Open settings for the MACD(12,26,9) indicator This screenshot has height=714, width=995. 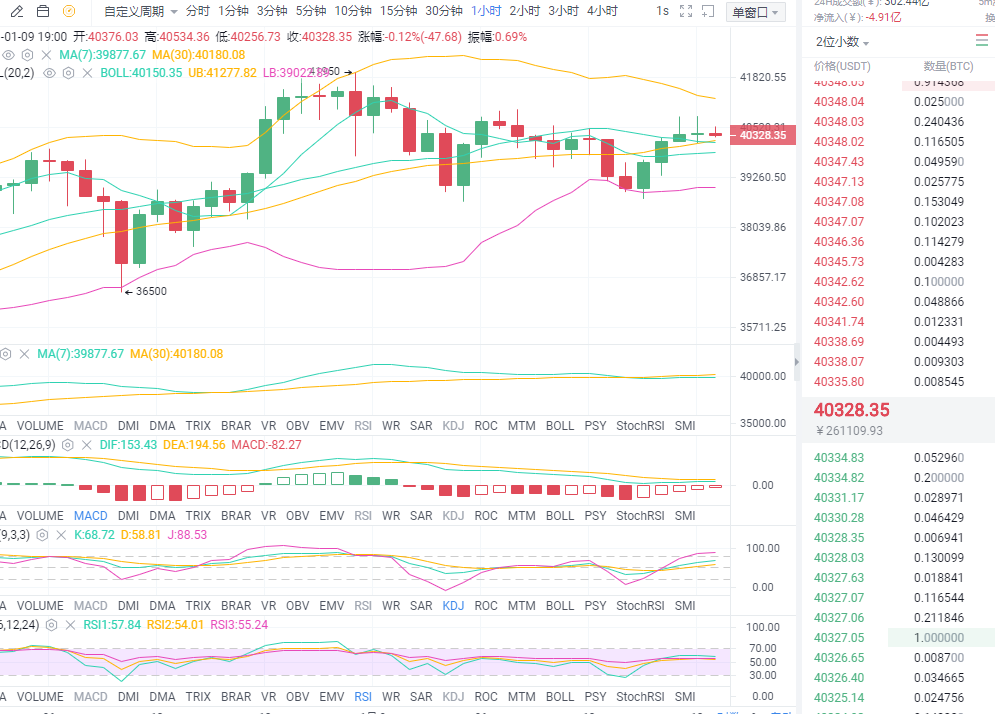pos(67,445)
